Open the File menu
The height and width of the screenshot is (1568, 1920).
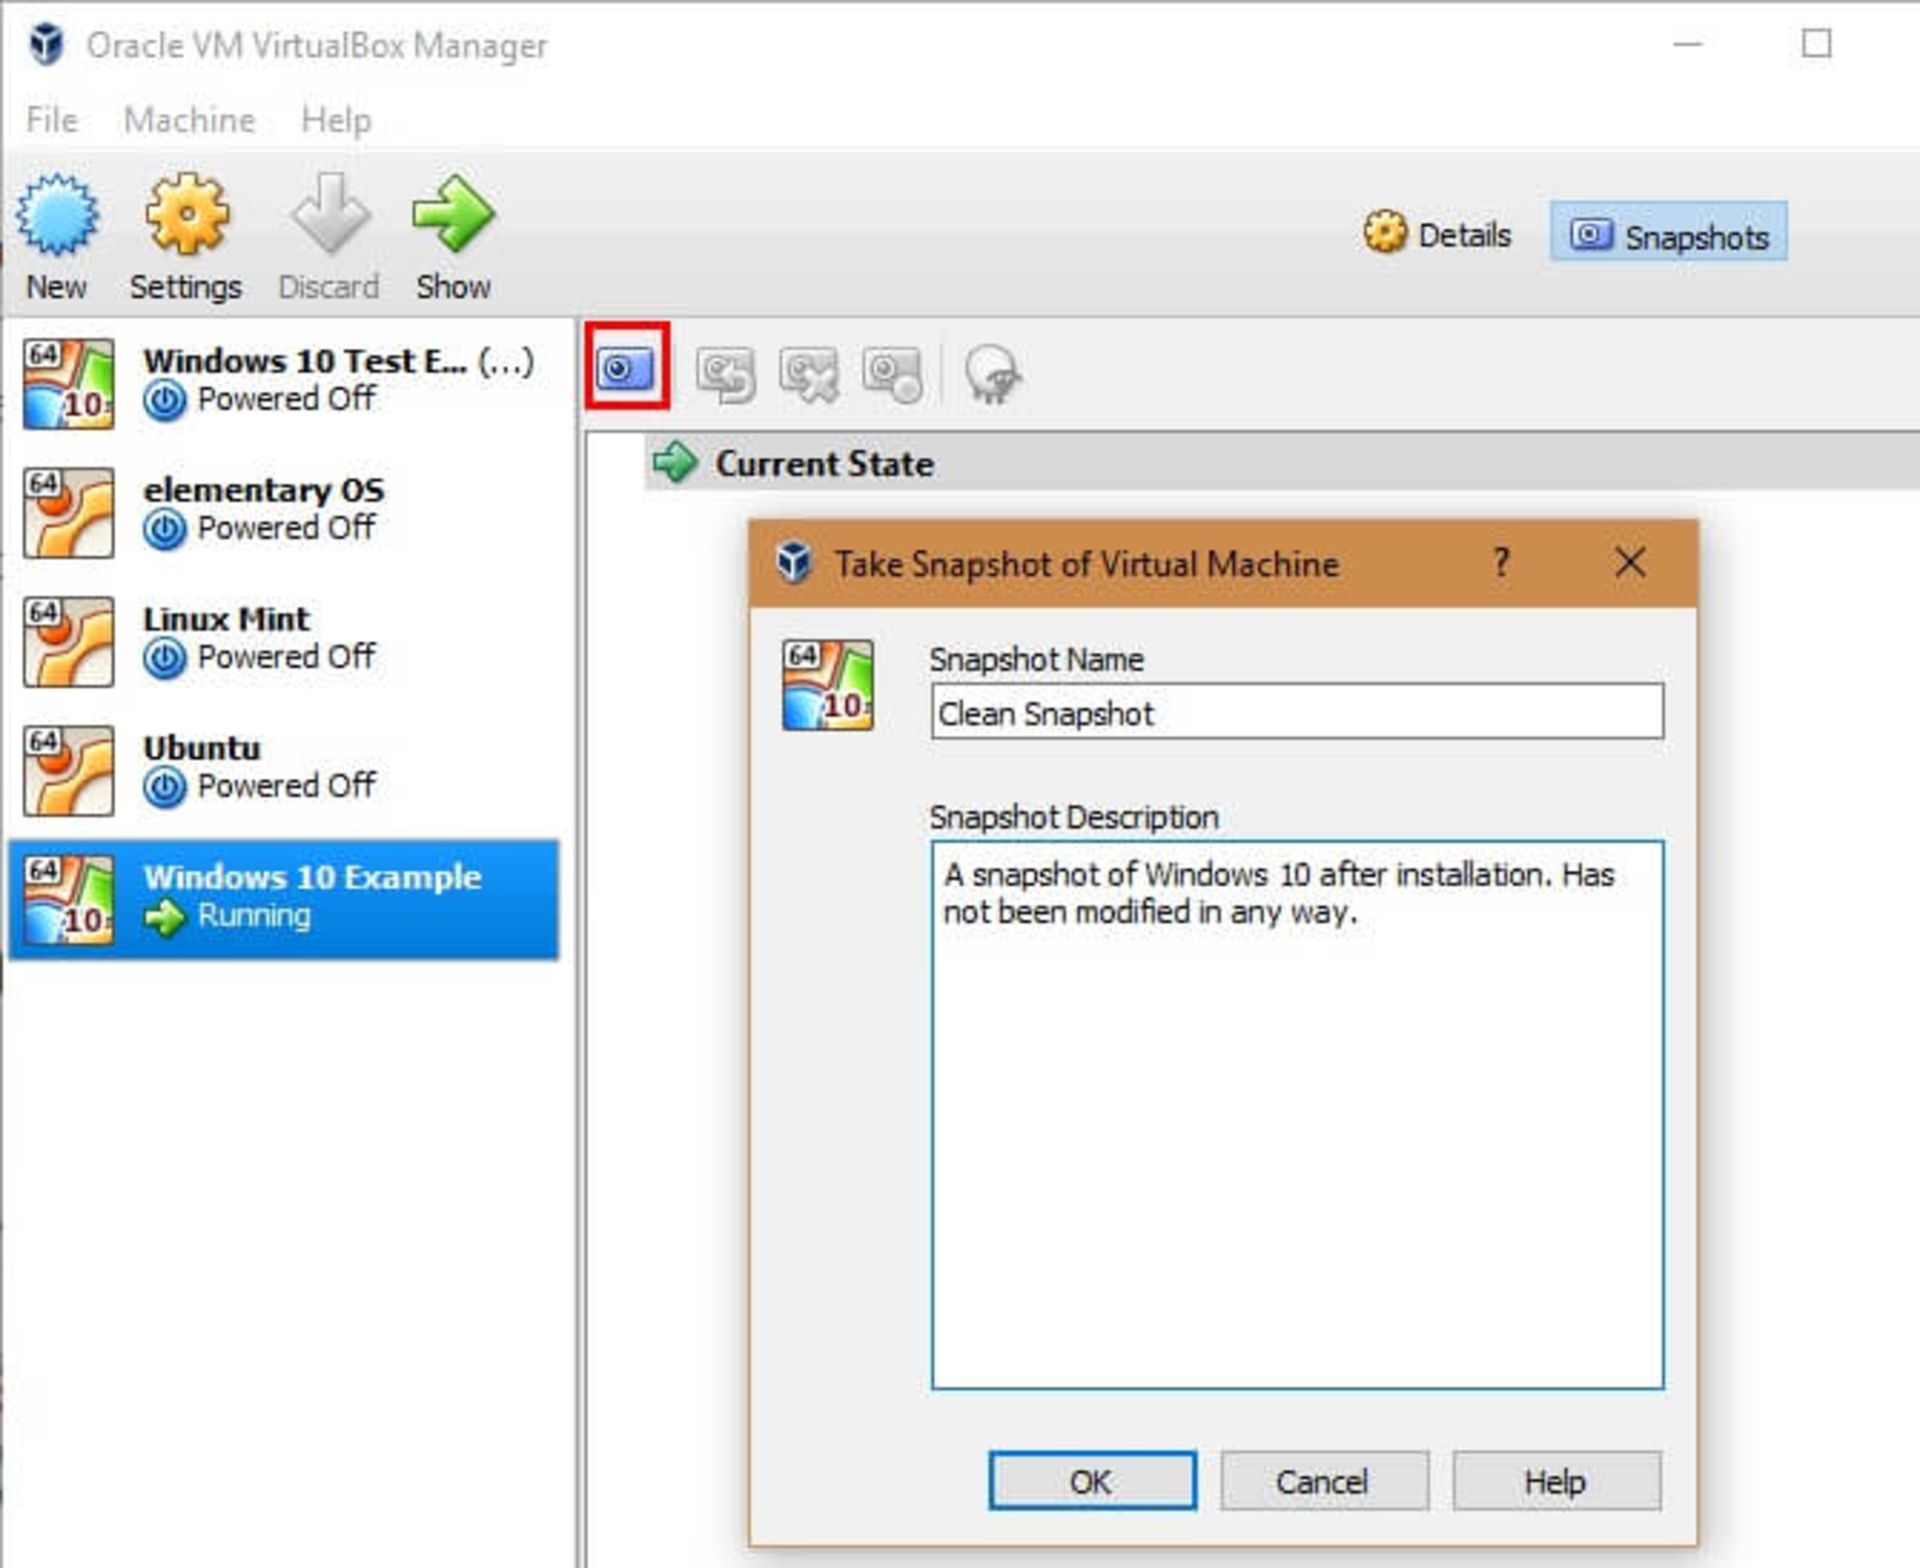52,120
